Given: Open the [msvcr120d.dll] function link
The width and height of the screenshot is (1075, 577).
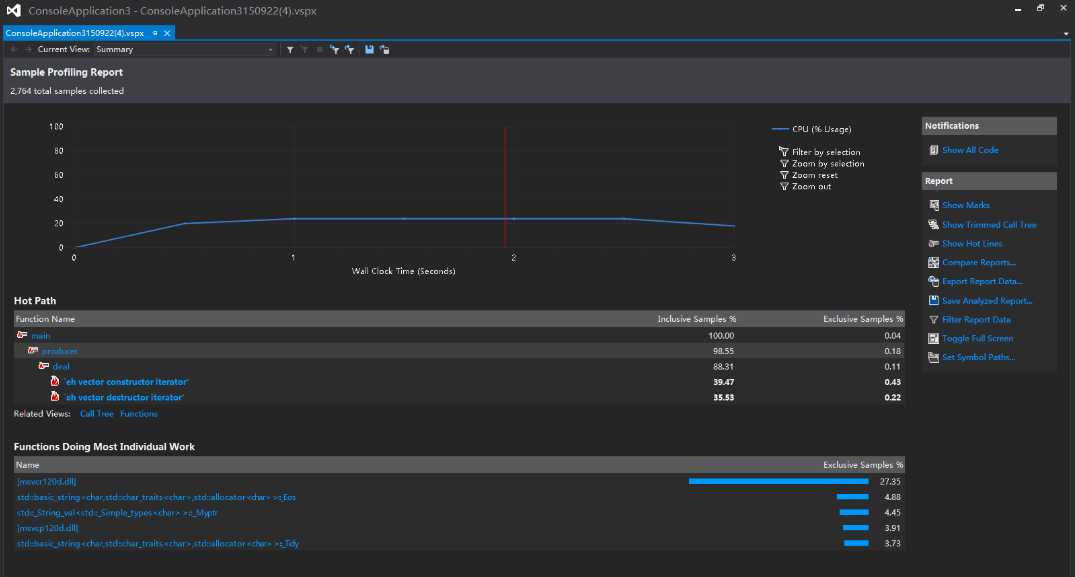Looking at the screenshot, I should 47,482.
